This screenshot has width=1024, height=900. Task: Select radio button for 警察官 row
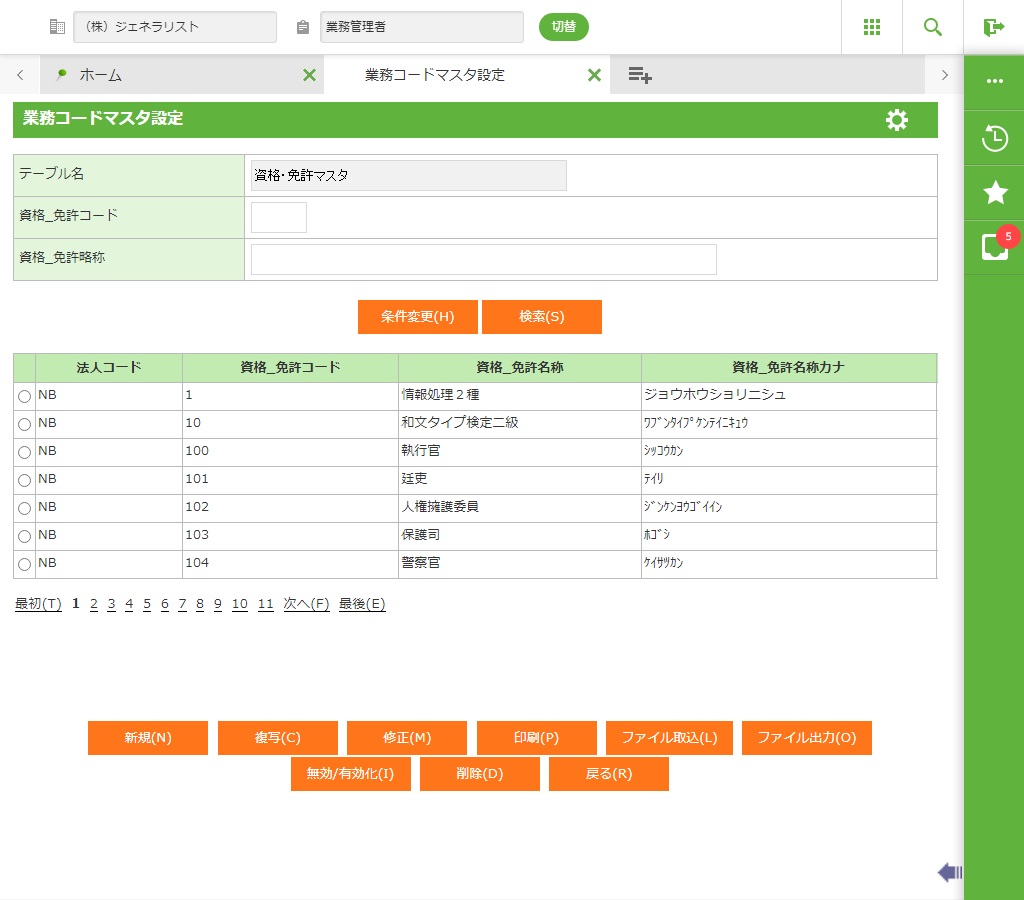click(x=25, y=565)
